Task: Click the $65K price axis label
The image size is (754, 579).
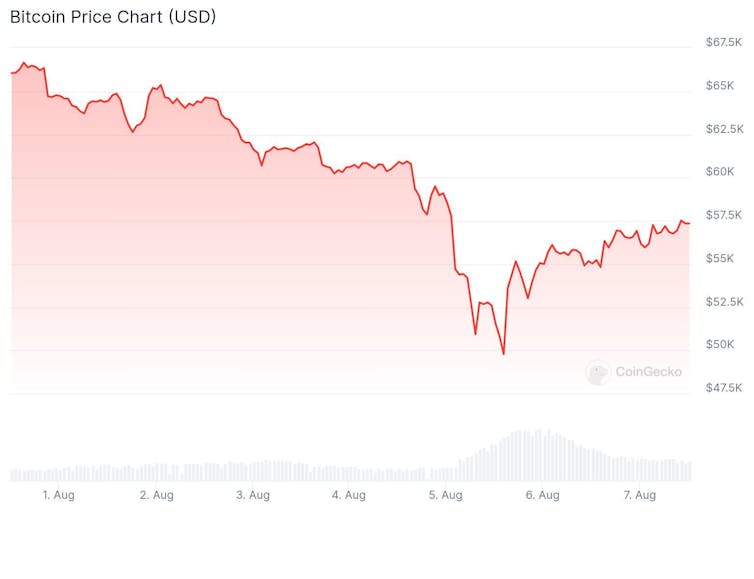Action: pos(720,86)
